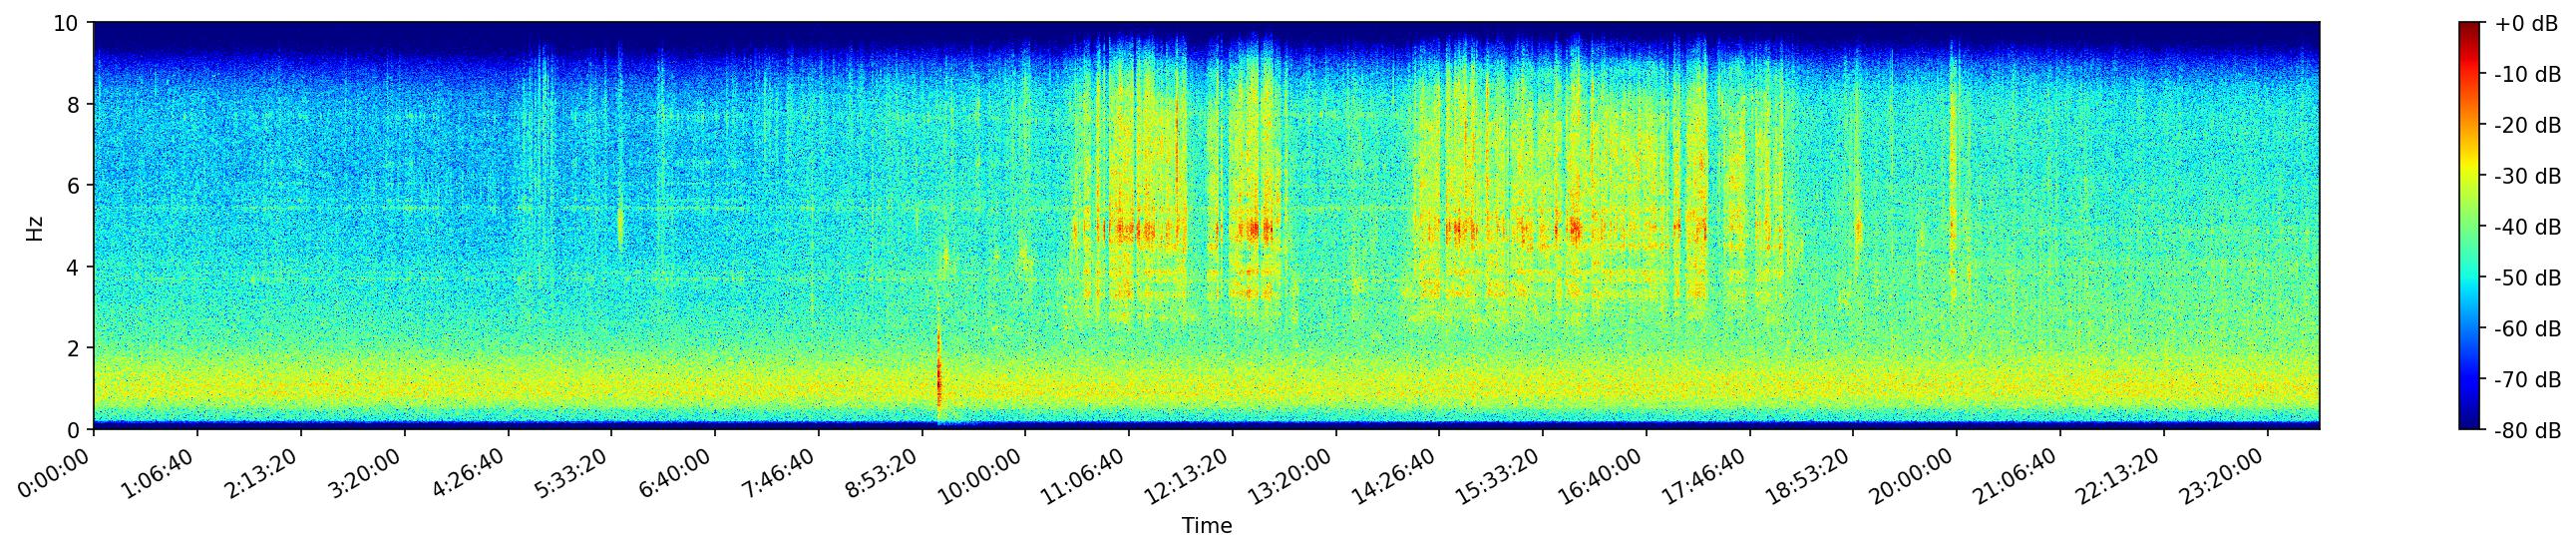The height and width of the screenshot is (551, 2576).
Task: Select the -40 dB colorbar label
Action: (x=2528, y=227)
